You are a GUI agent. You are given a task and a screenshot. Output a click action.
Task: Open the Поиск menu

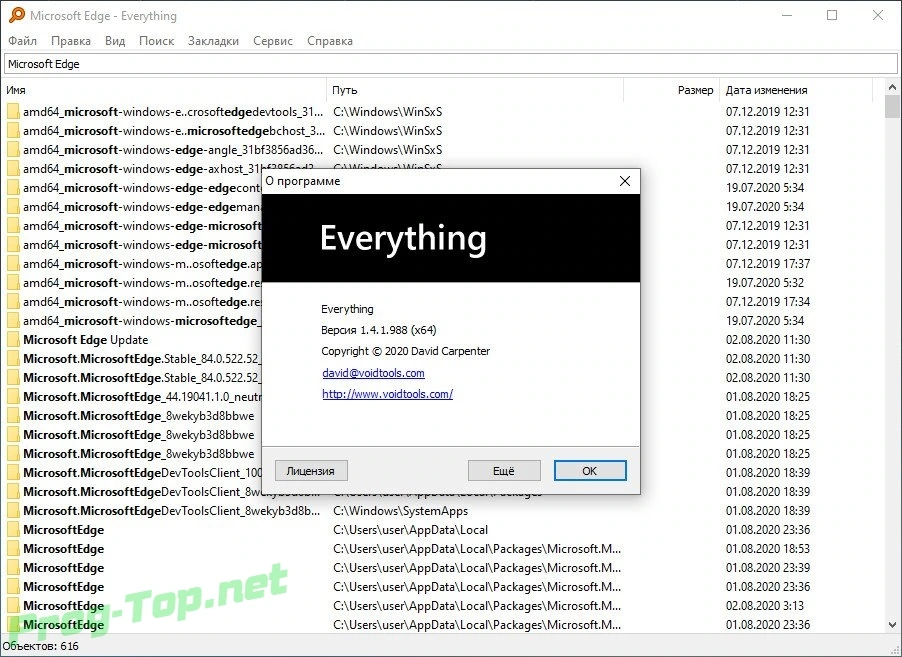[156, 41]
